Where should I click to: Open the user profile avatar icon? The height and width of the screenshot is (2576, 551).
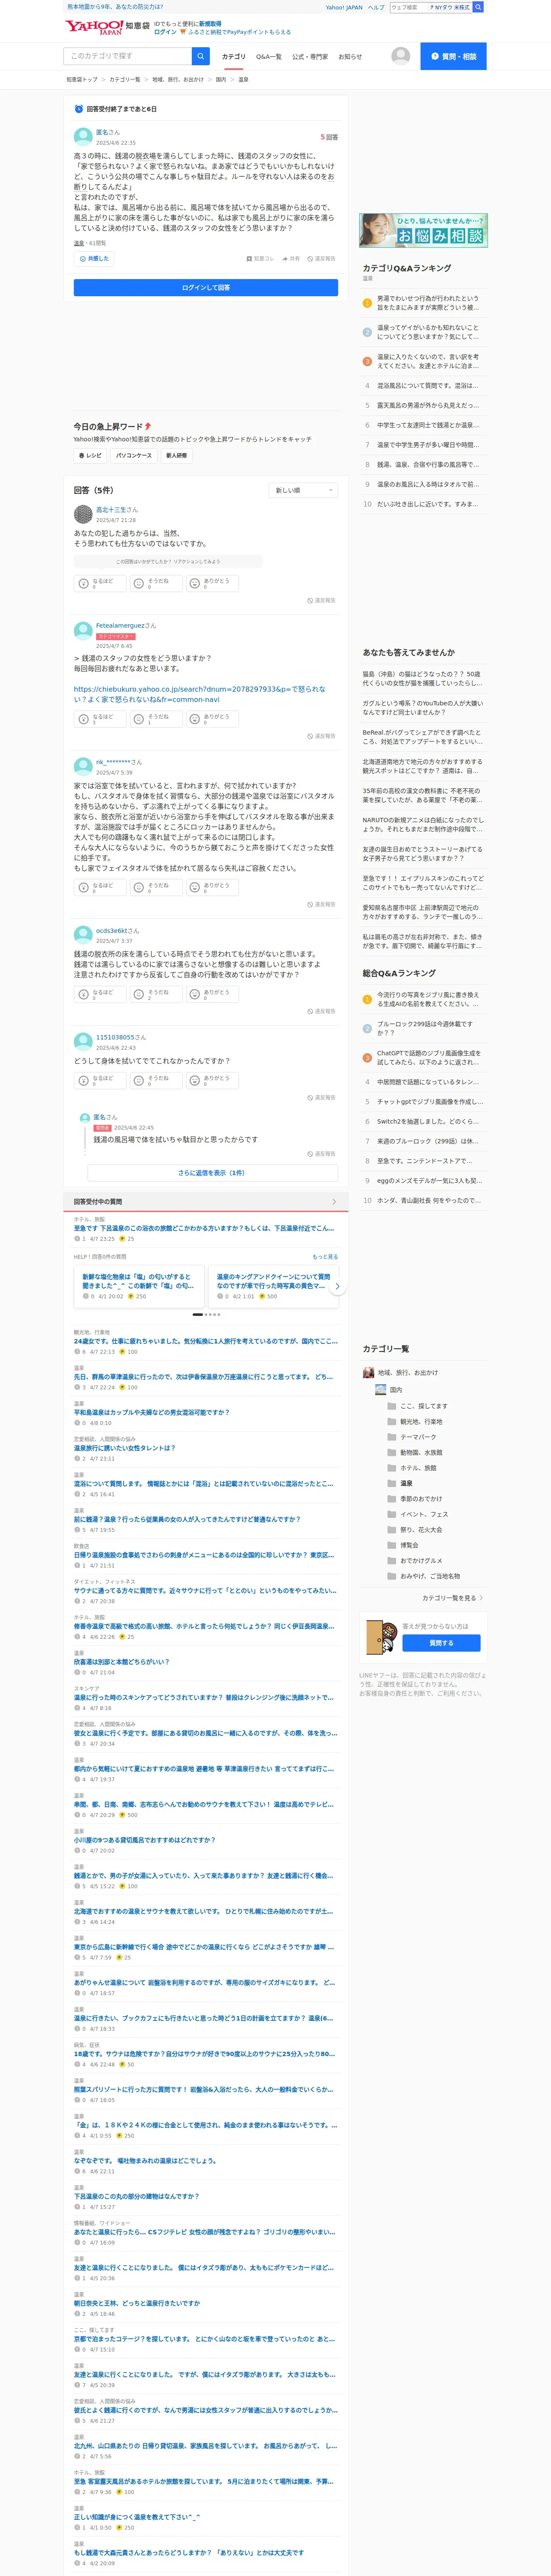pyautogui.click(x=401, y=56)
